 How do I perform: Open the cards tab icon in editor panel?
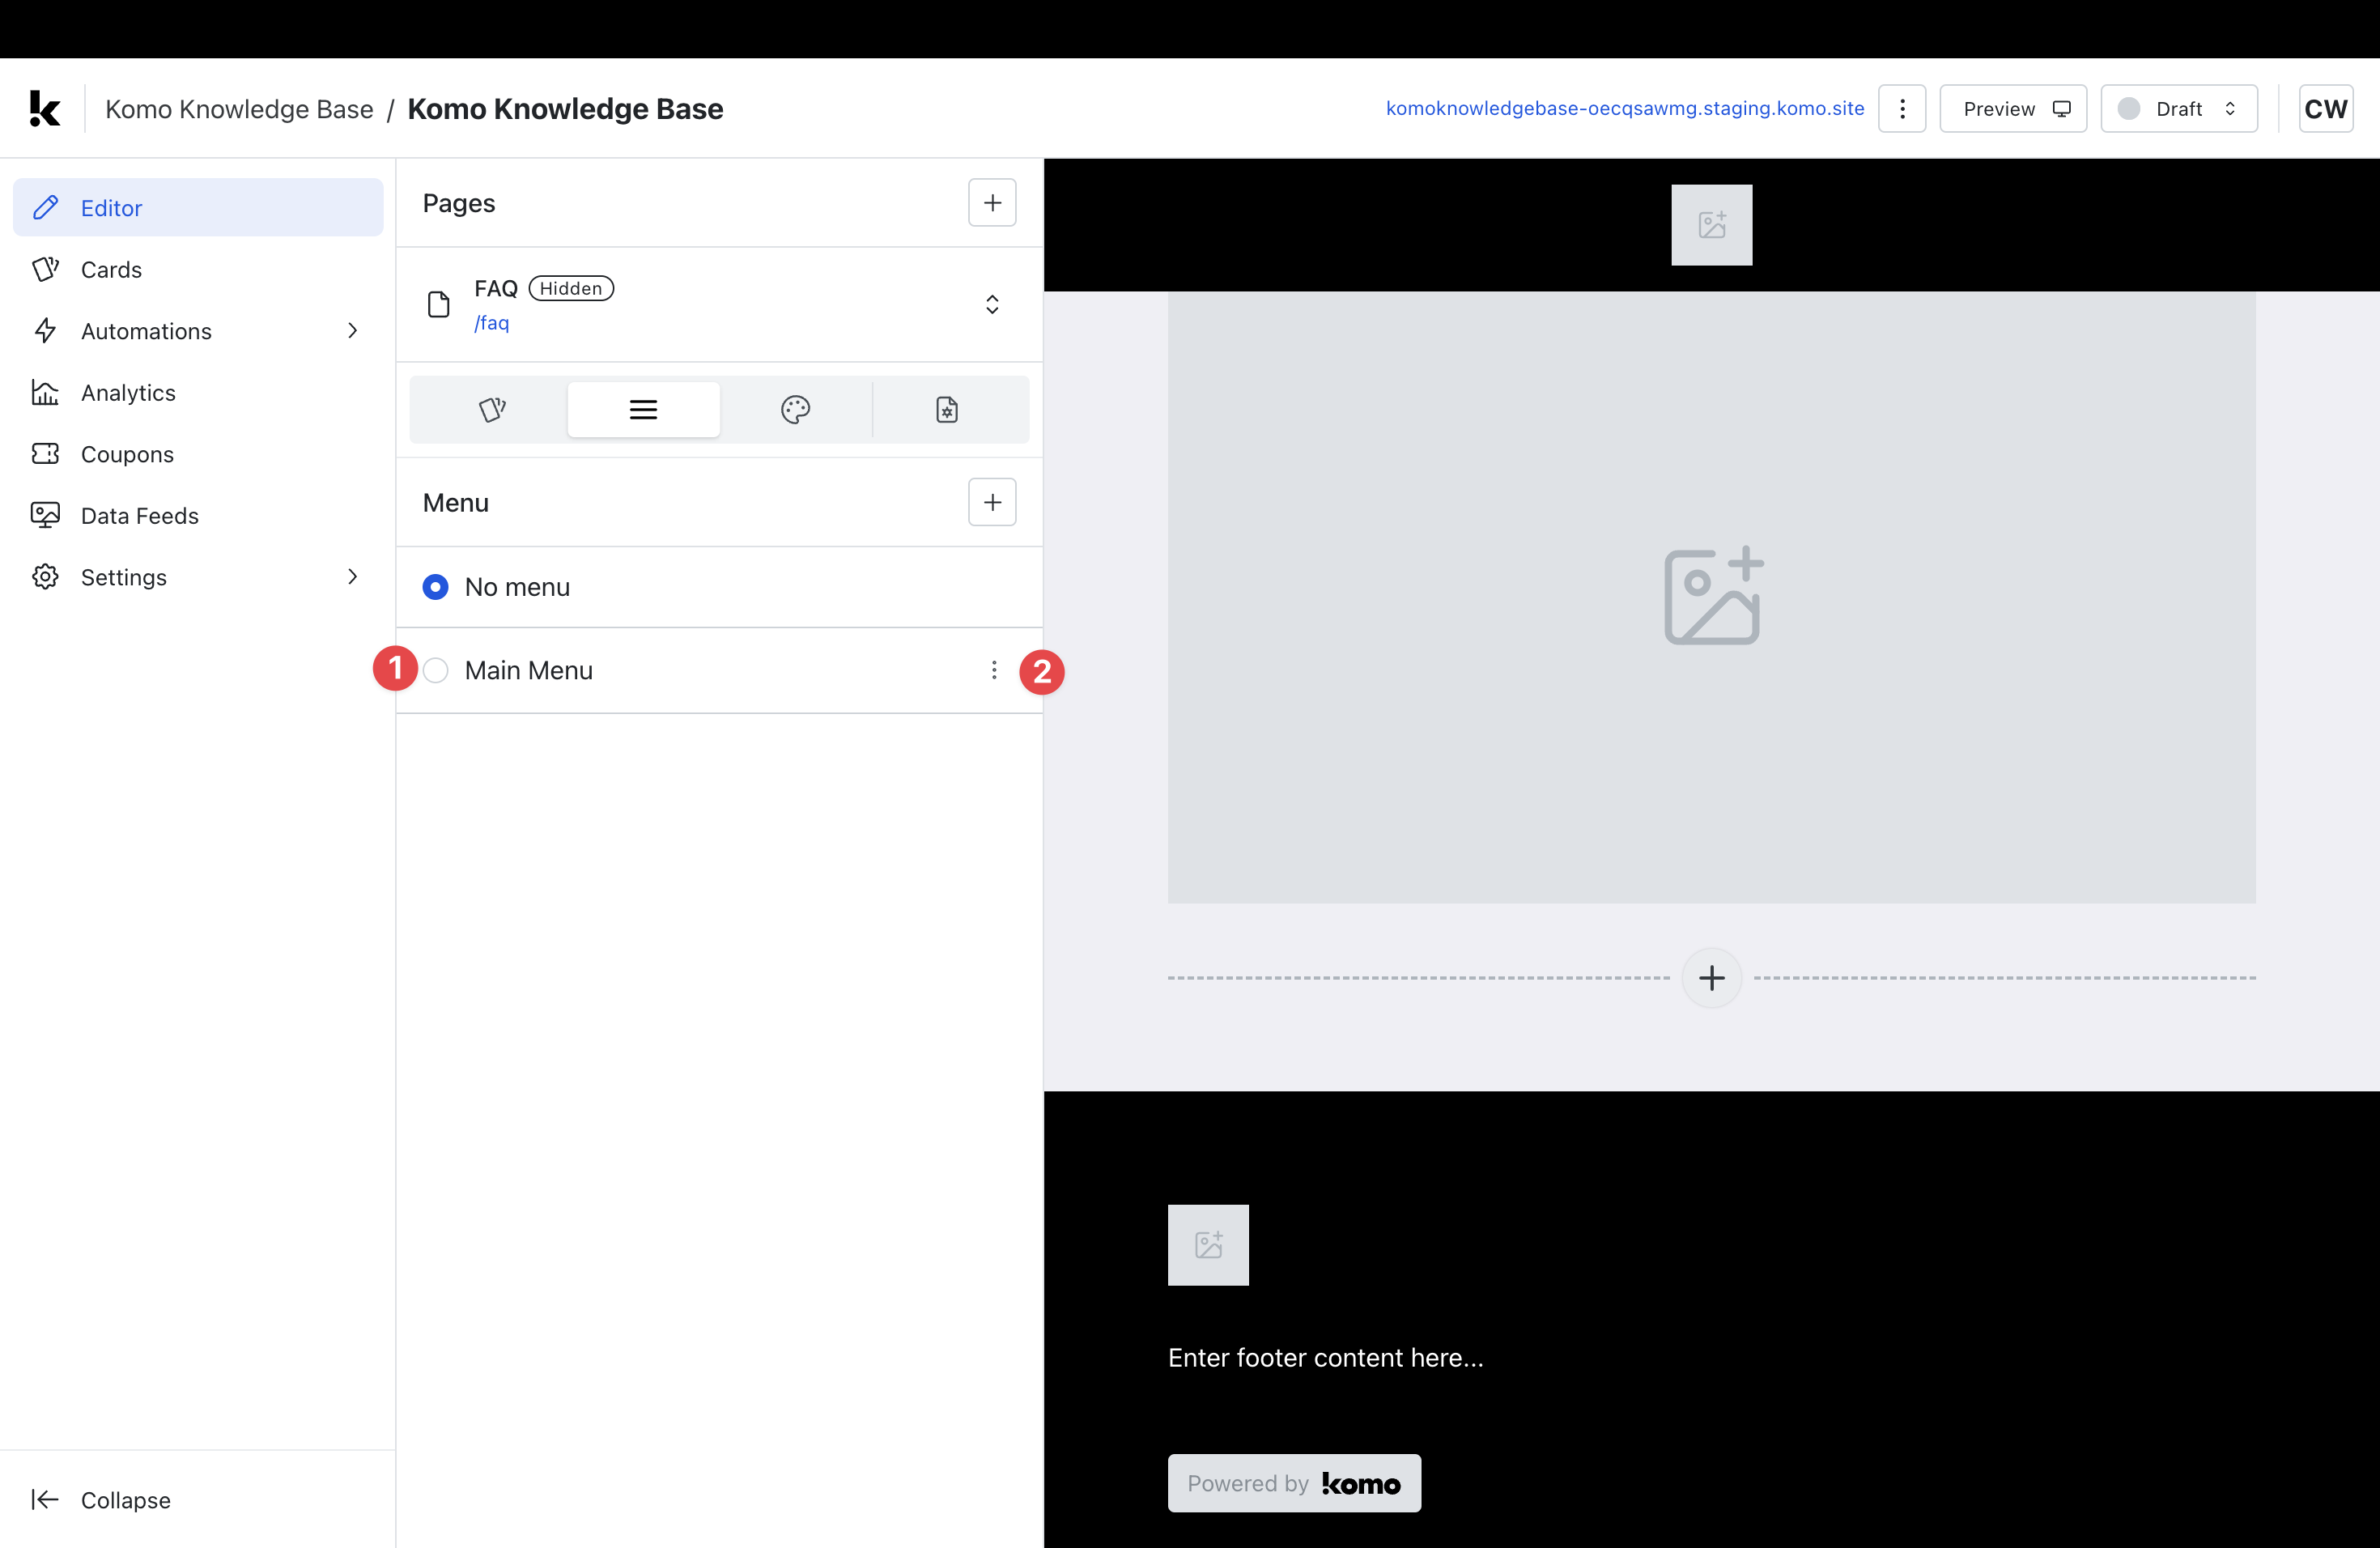pos(492,409)
